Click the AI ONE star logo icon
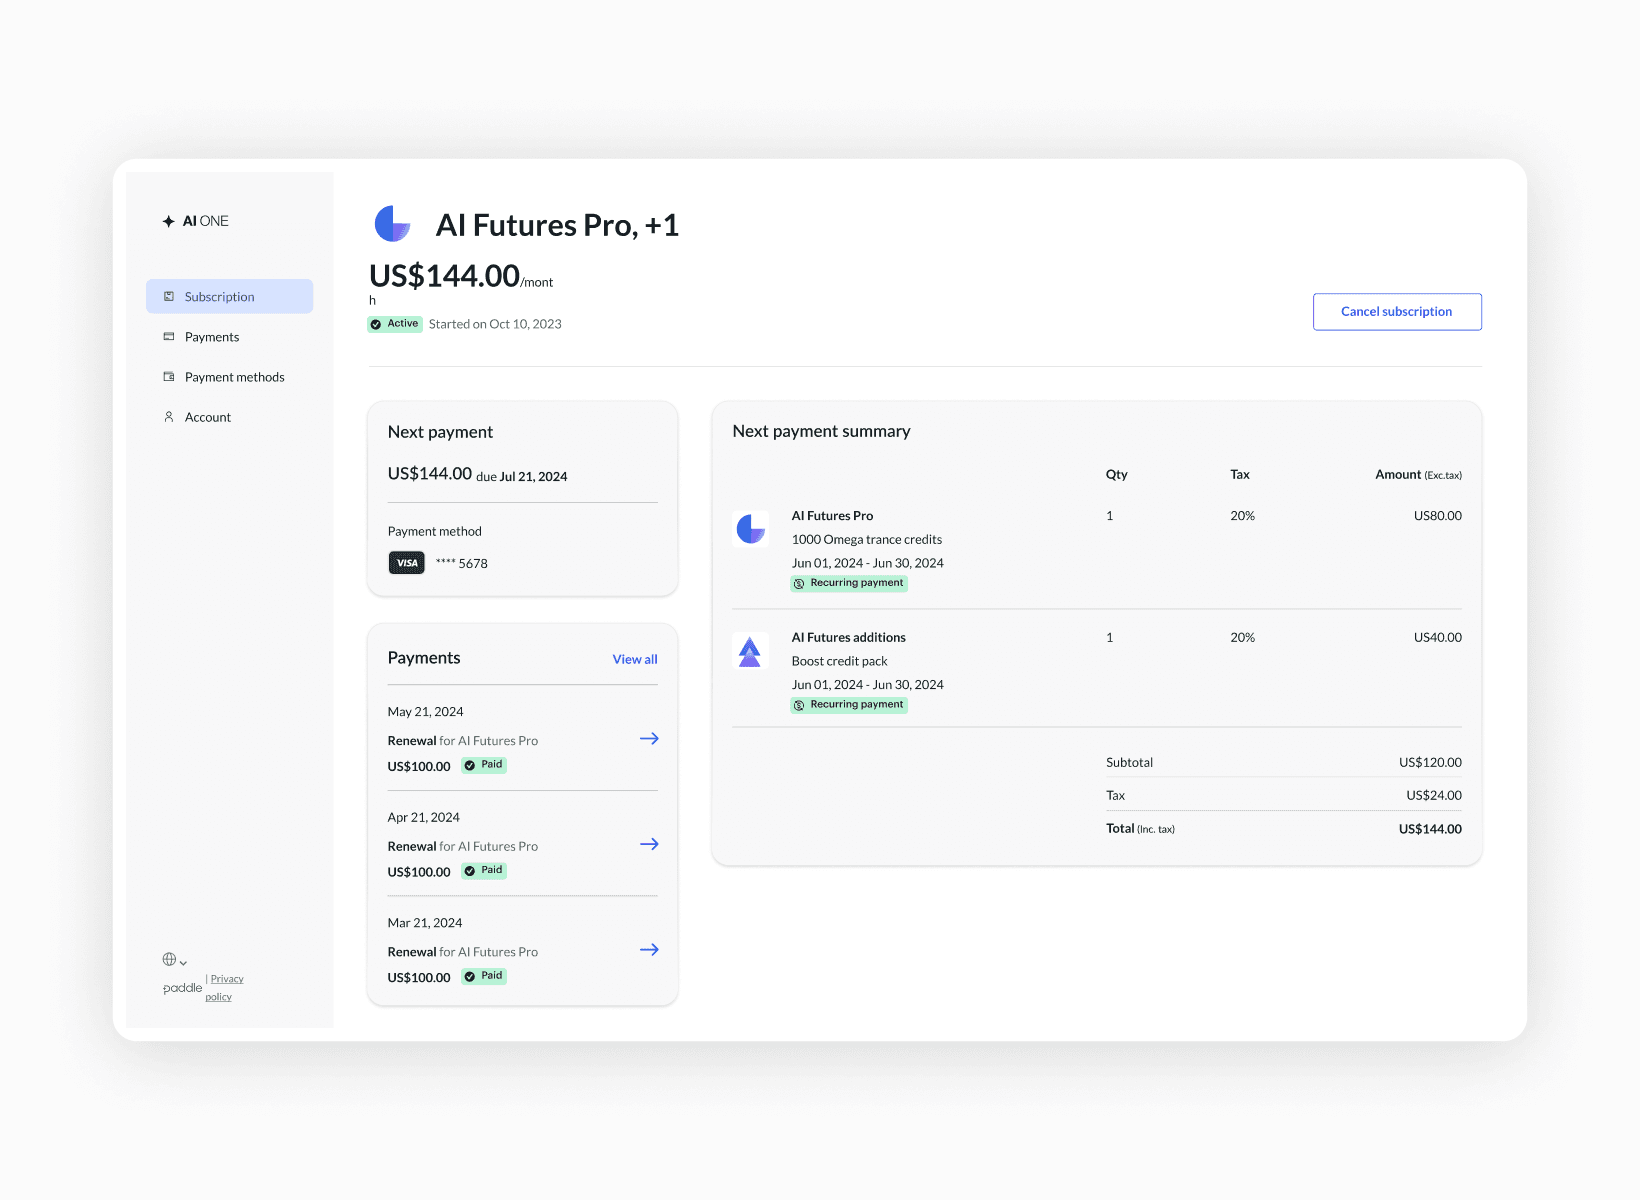 tap(168, 221)
